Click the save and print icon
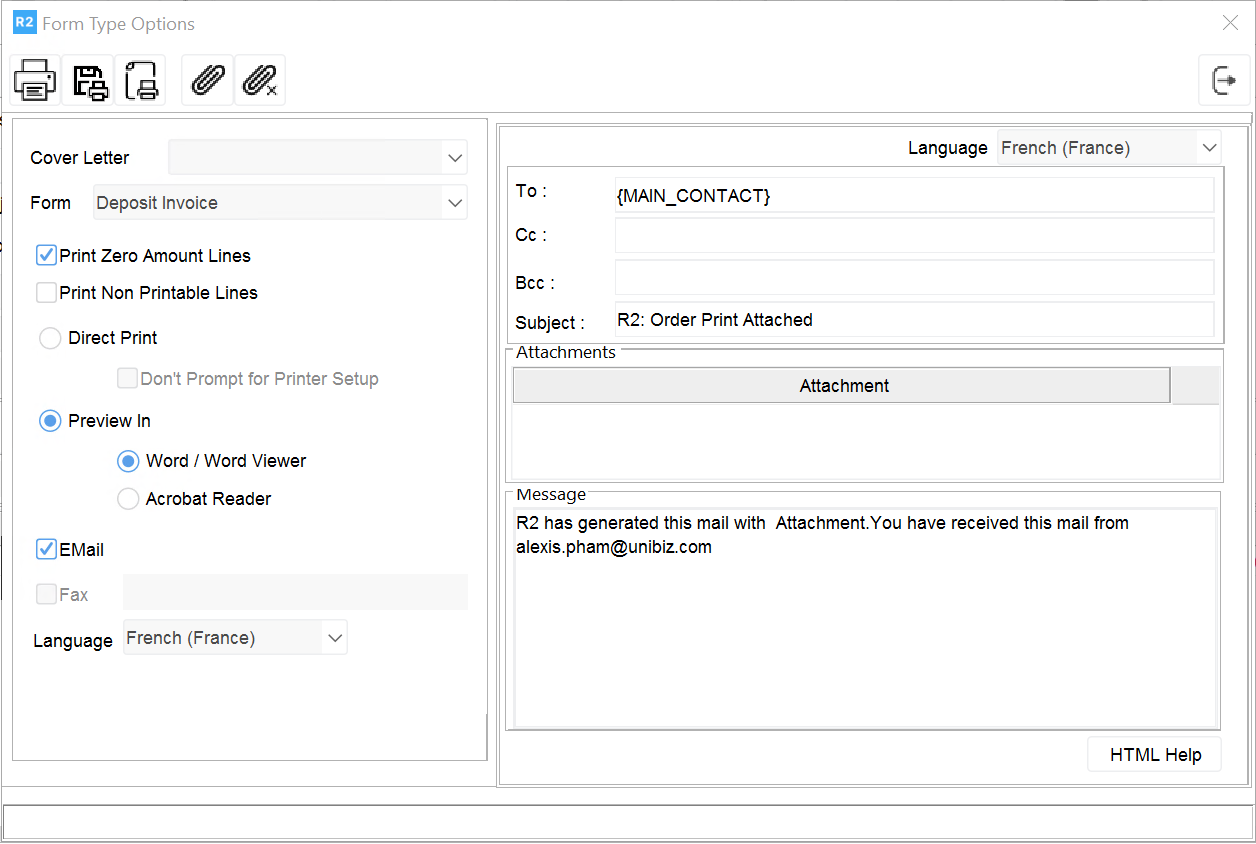Image resolution: width=1256 pixels, height=844 pixels. [x=88, y=80]
